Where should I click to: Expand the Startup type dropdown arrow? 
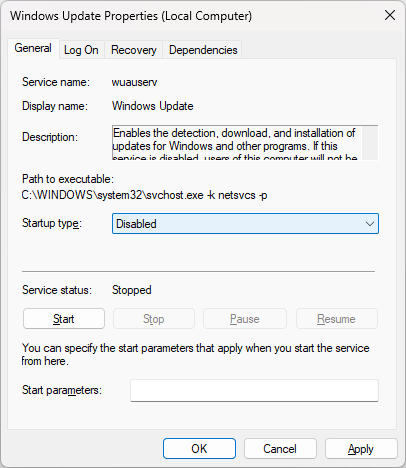369,224
